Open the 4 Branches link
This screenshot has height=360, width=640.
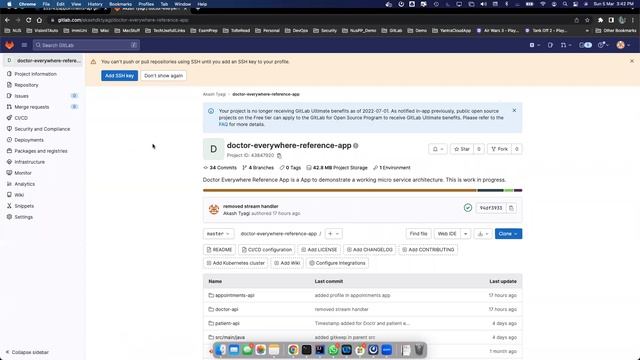[x=258, y=168]
